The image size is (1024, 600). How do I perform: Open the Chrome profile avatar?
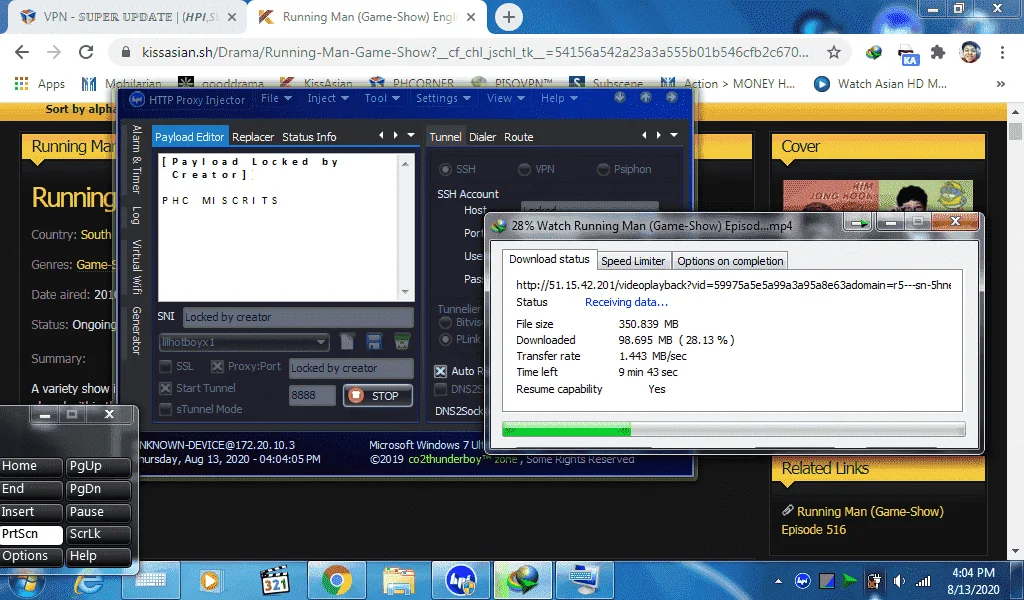[970, 52]
